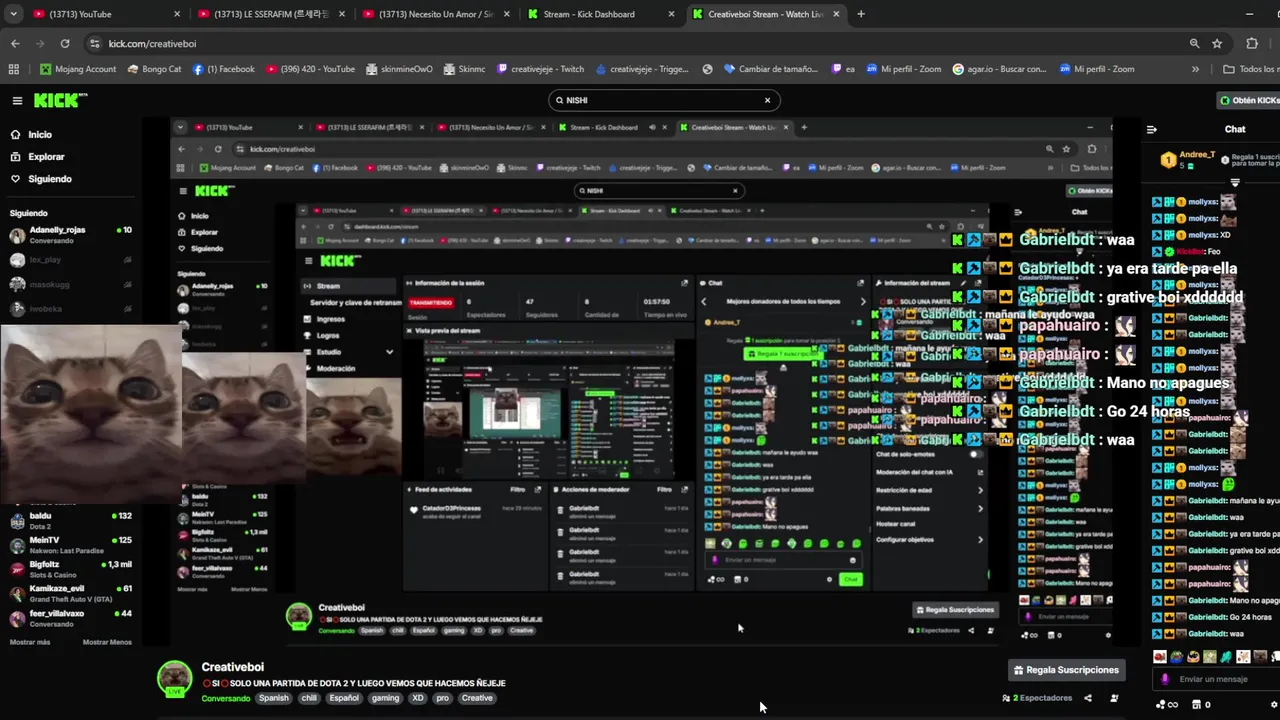Select the Creative tag
Viewport: 1280px width, 720px height.
(477, 698)
